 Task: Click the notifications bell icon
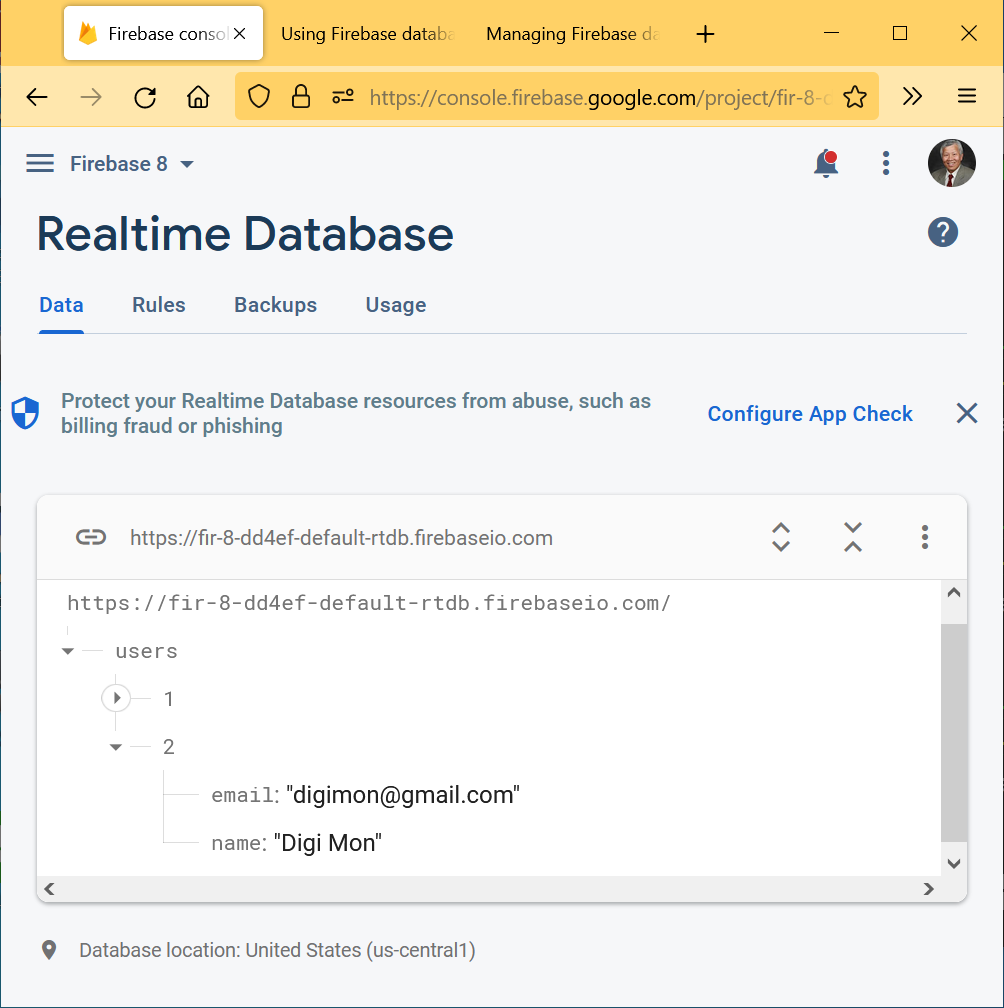825,163
